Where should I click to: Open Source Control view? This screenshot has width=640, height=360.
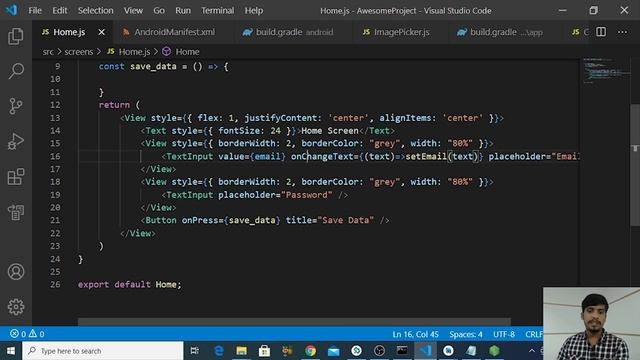coord(16,106)
